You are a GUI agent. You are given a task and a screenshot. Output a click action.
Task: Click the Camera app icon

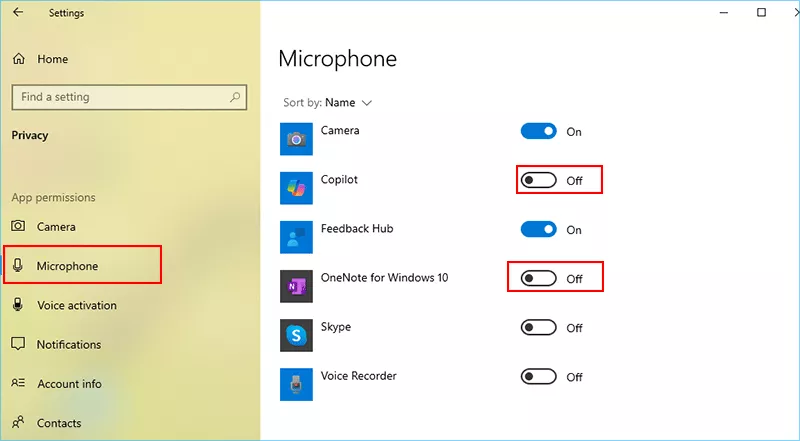296,138
